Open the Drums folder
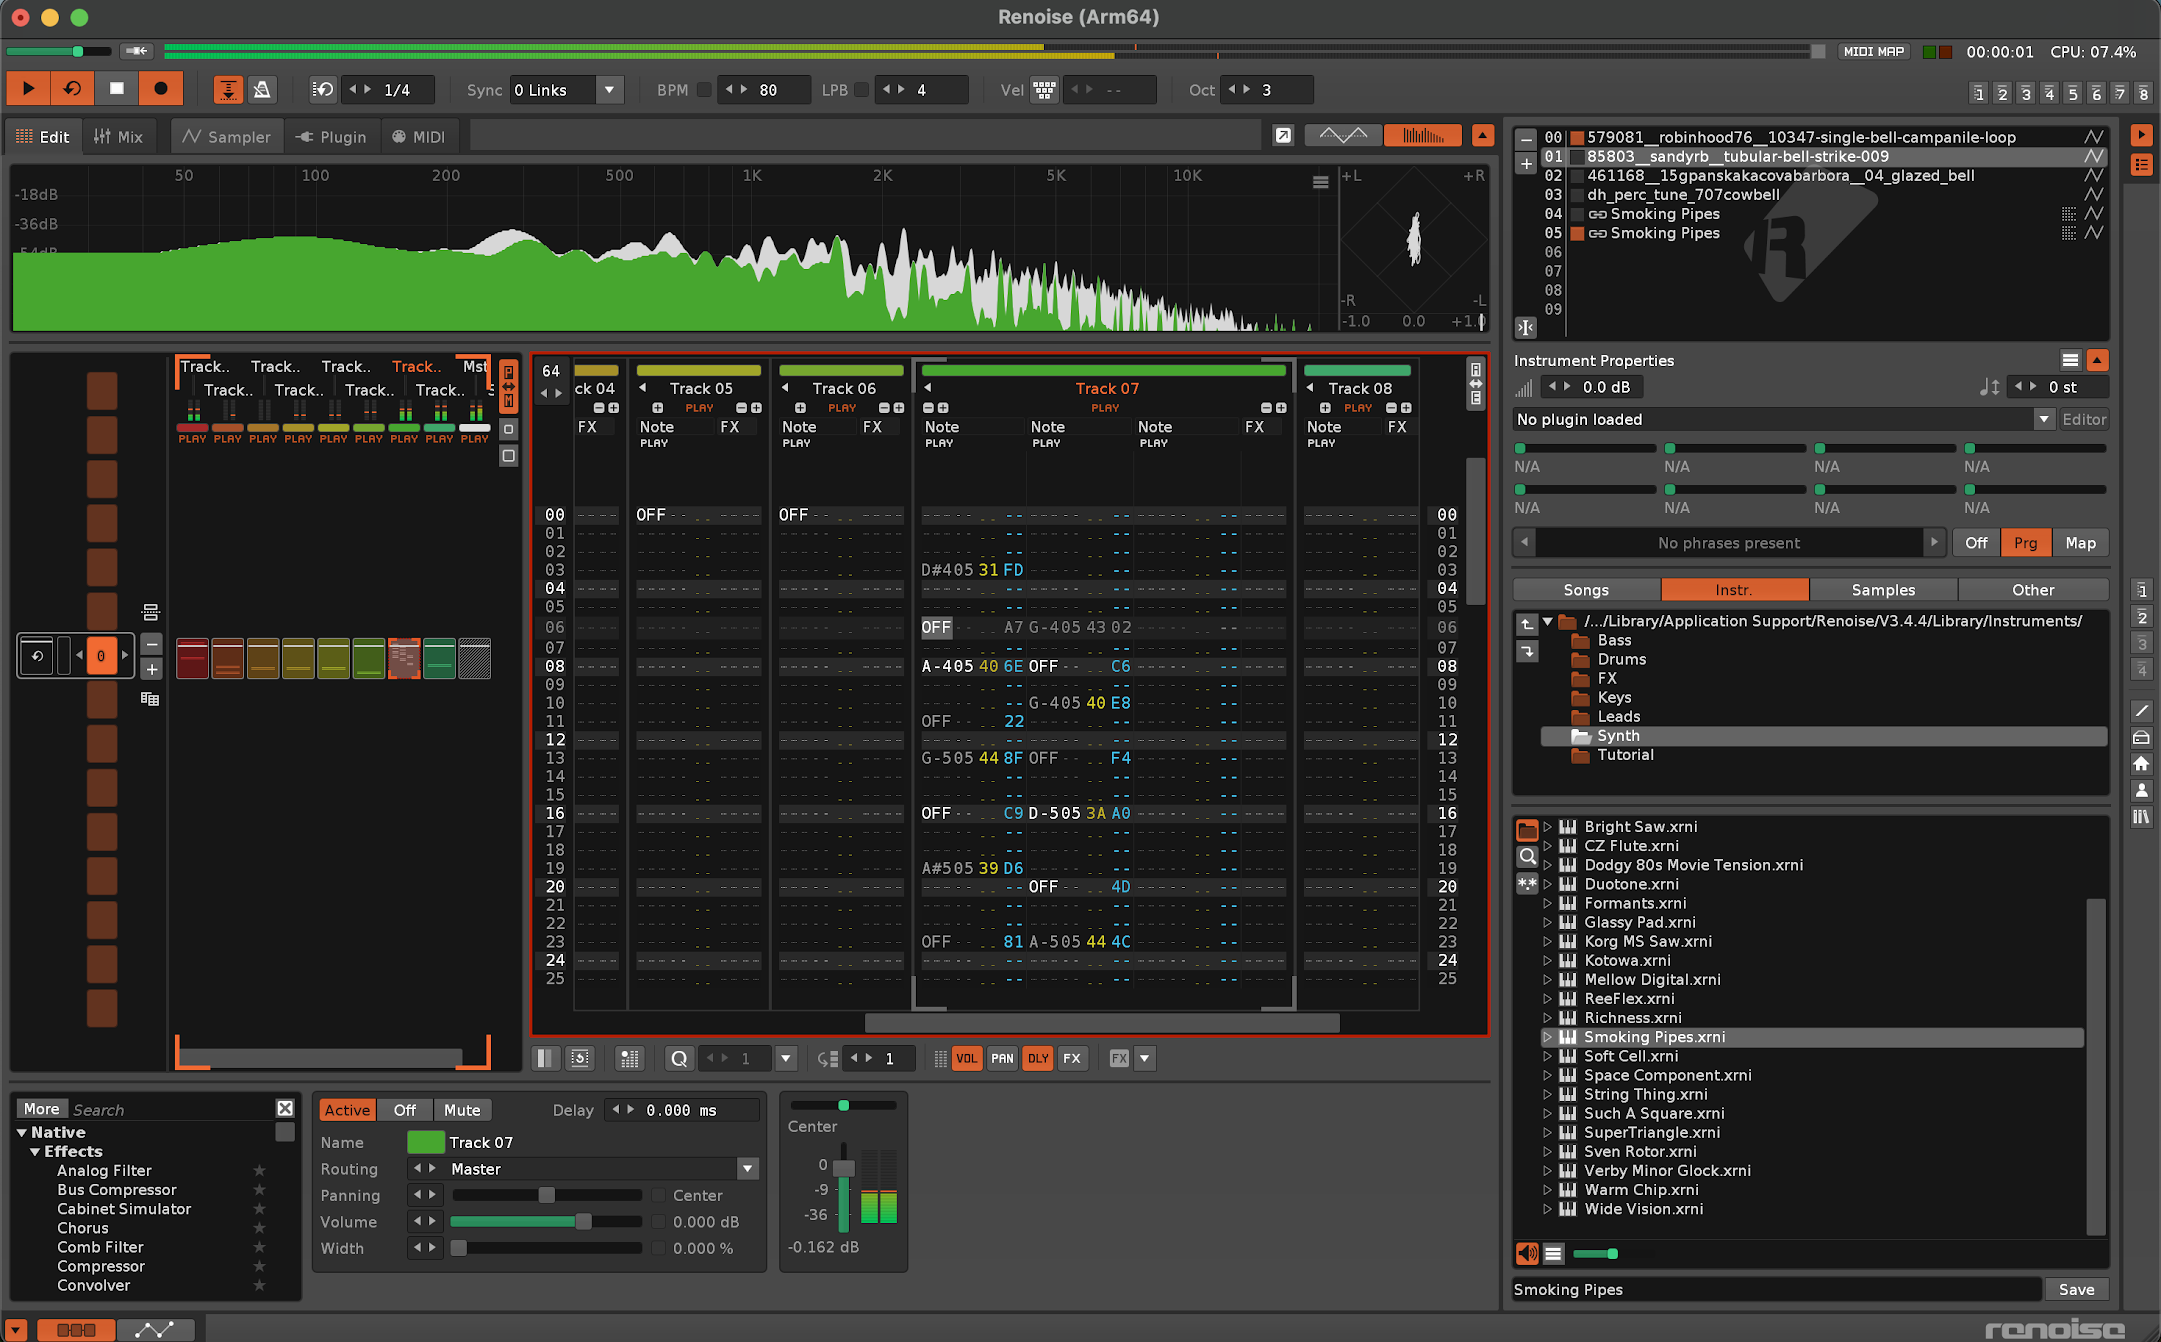 pyautogui.click(x=1621, y=659)
